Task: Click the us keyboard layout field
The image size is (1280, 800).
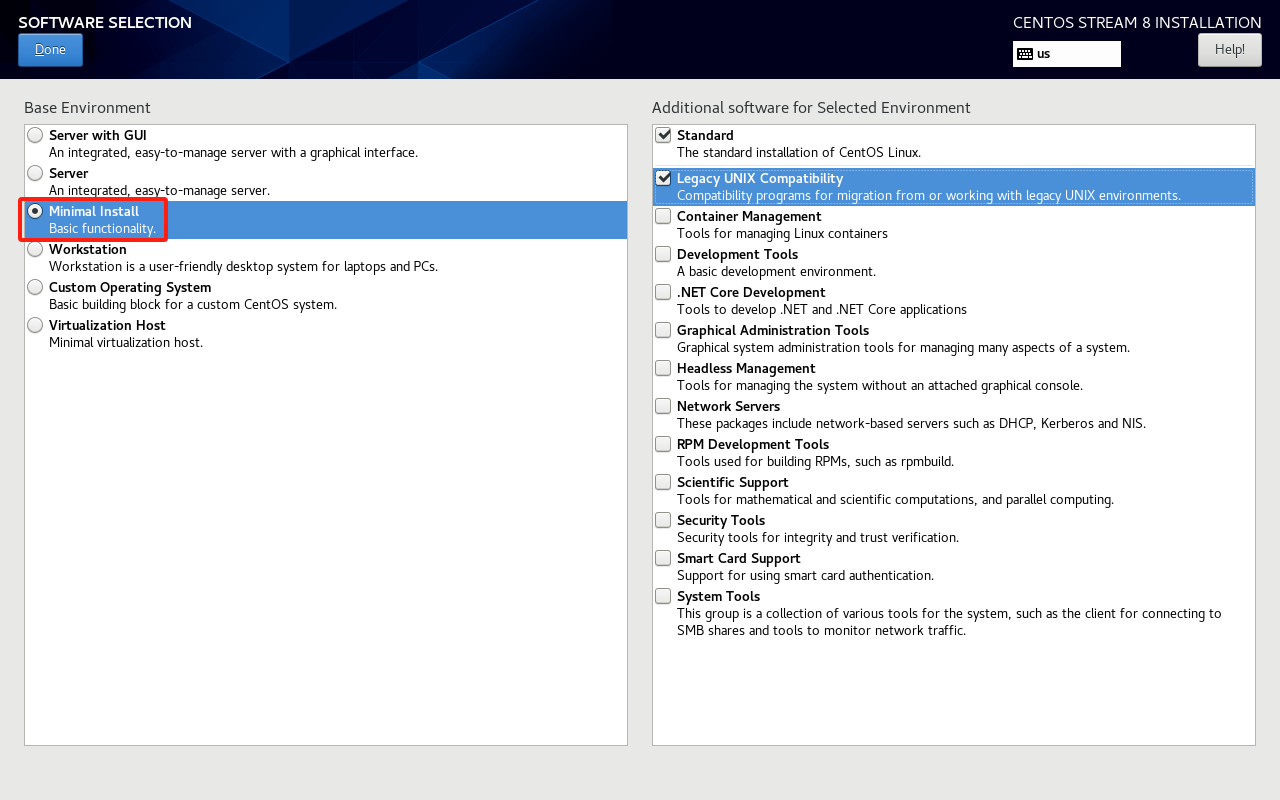Action: tap(1075, 54)
